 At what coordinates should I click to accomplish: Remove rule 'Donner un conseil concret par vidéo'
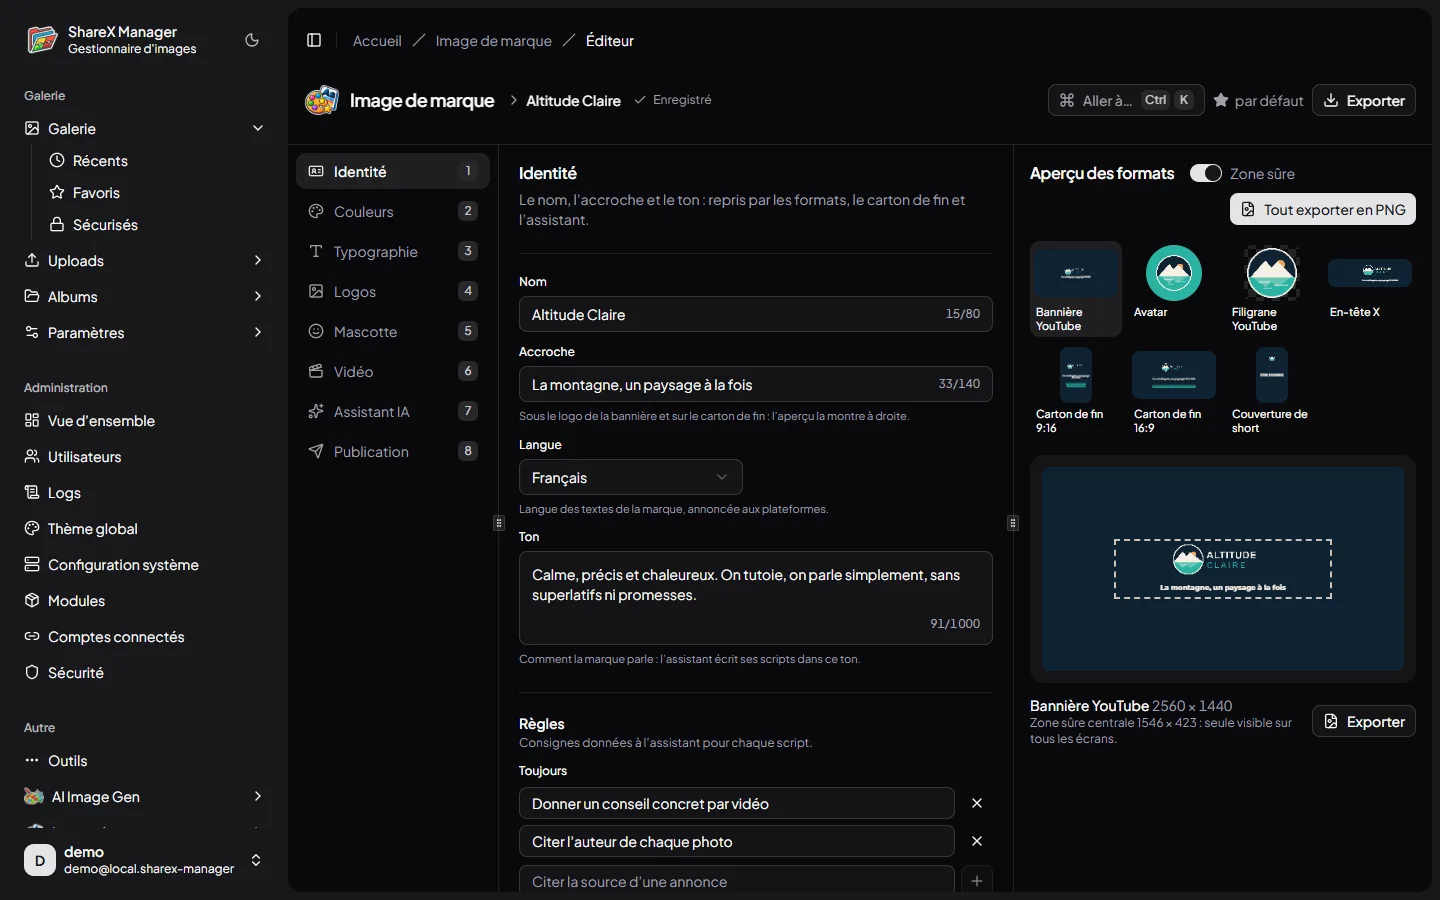(977, 803)
